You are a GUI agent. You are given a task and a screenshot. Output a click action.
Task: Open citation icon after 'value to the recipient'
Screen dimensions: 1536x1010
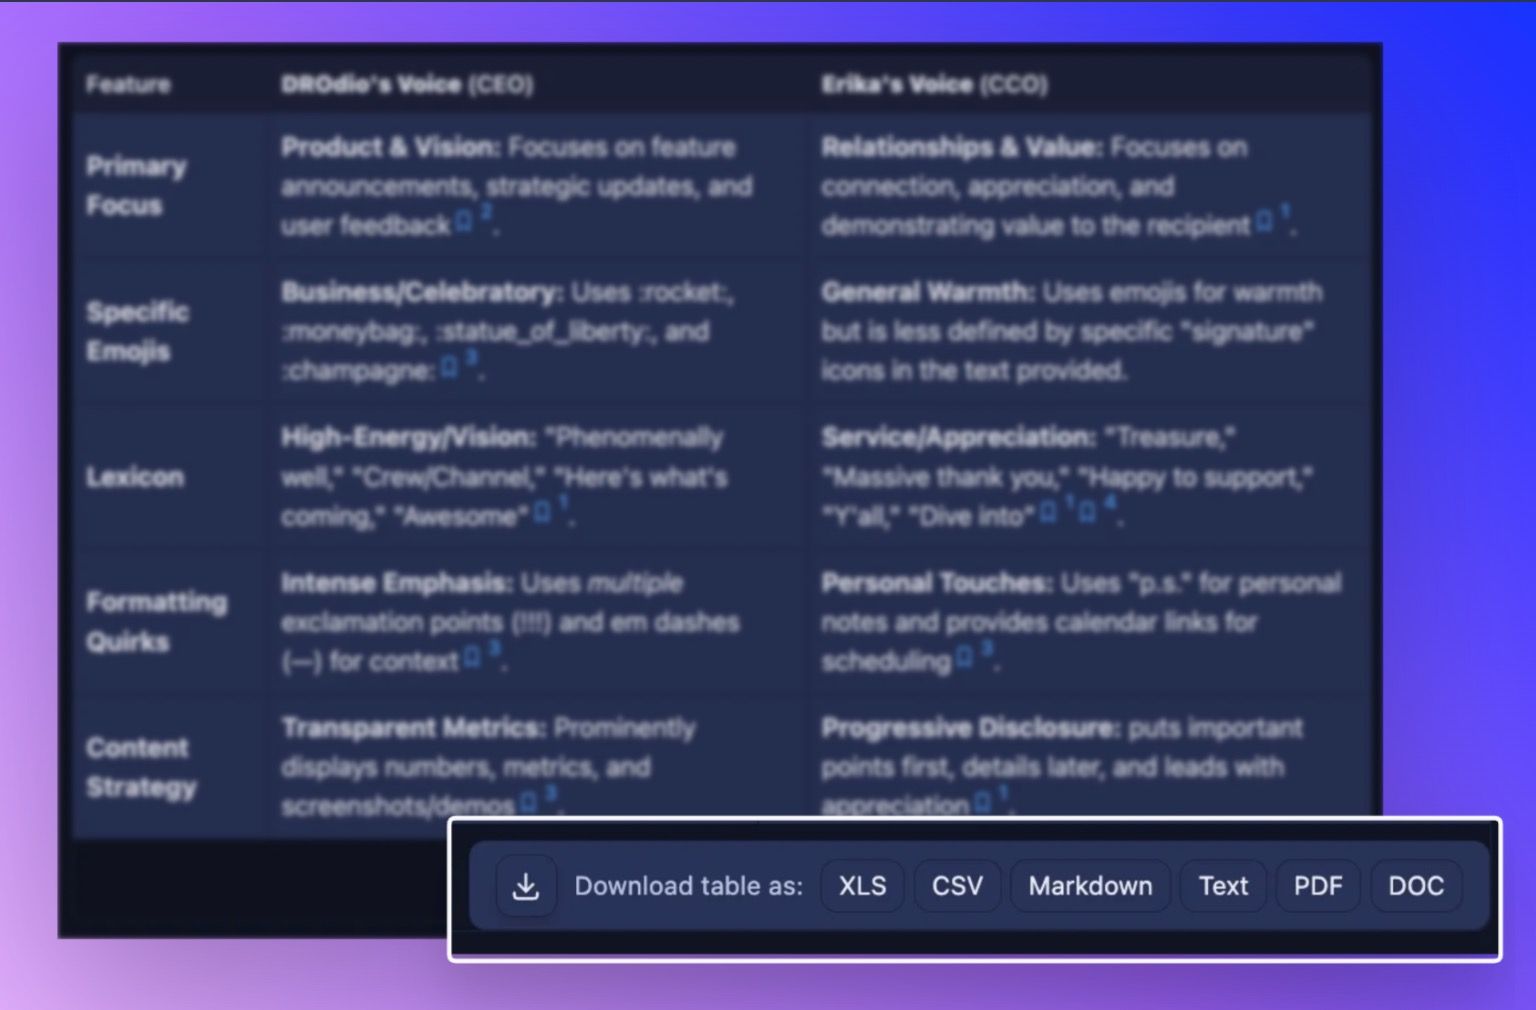(x=1265, y=221)
